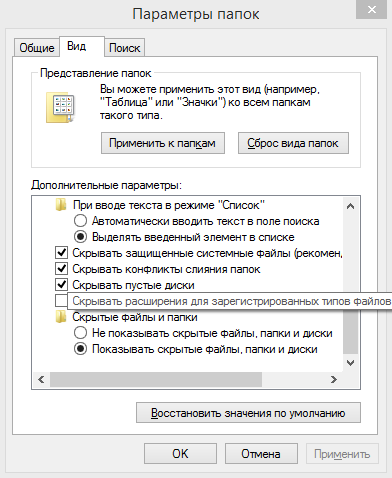Uncheck Скрывать пустые диски
392x478 pixels.
point(61,285)
